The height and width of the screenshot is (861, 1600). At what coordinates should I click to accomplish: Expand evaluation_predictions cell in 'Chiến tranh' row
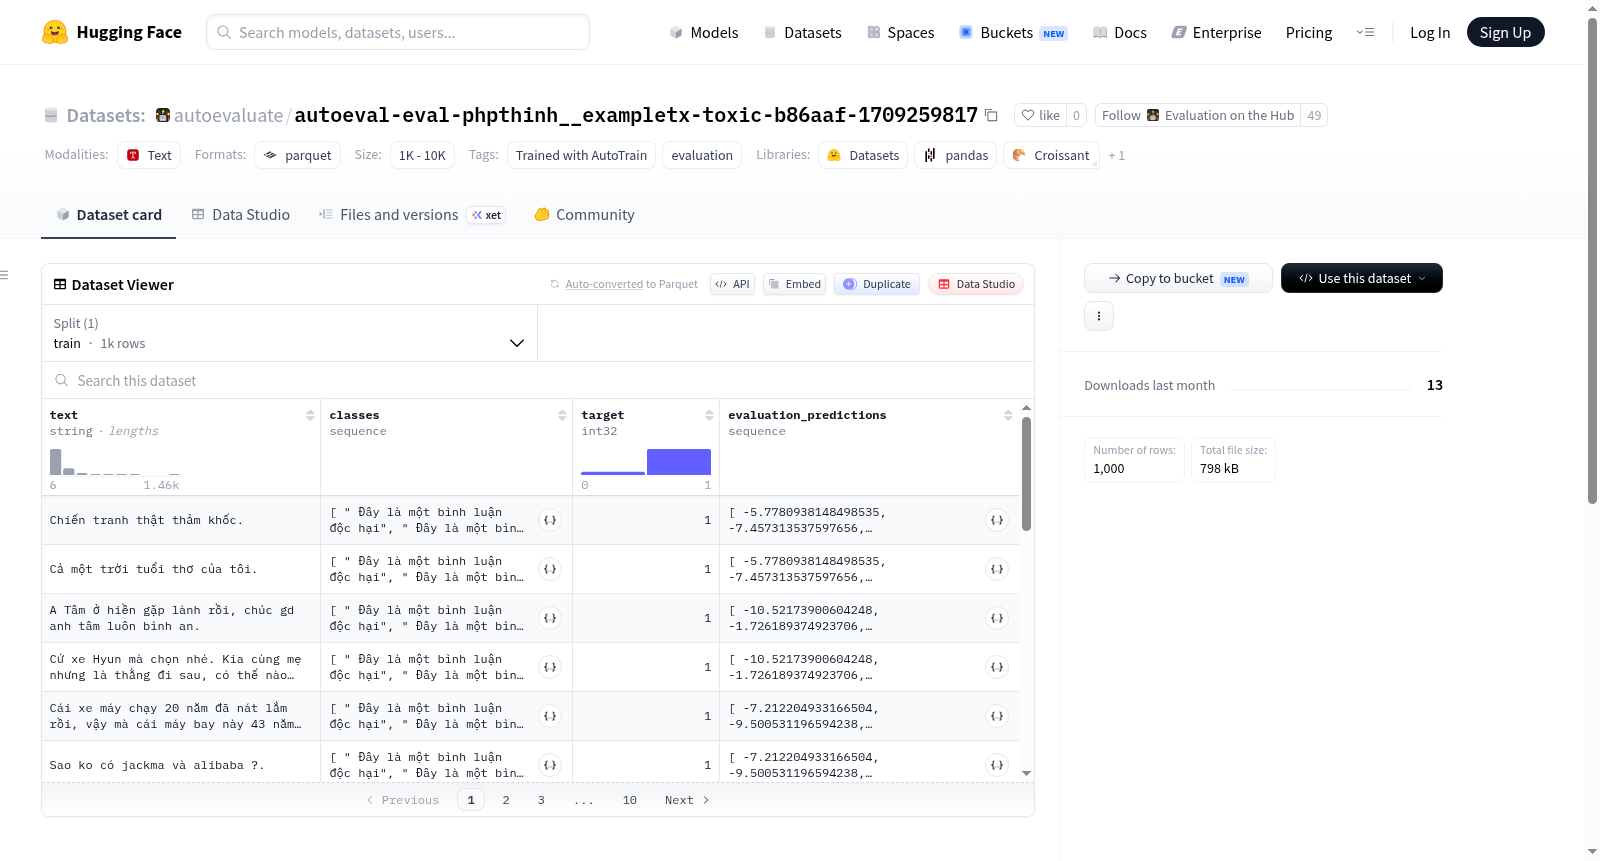click(x=997, y=520)
